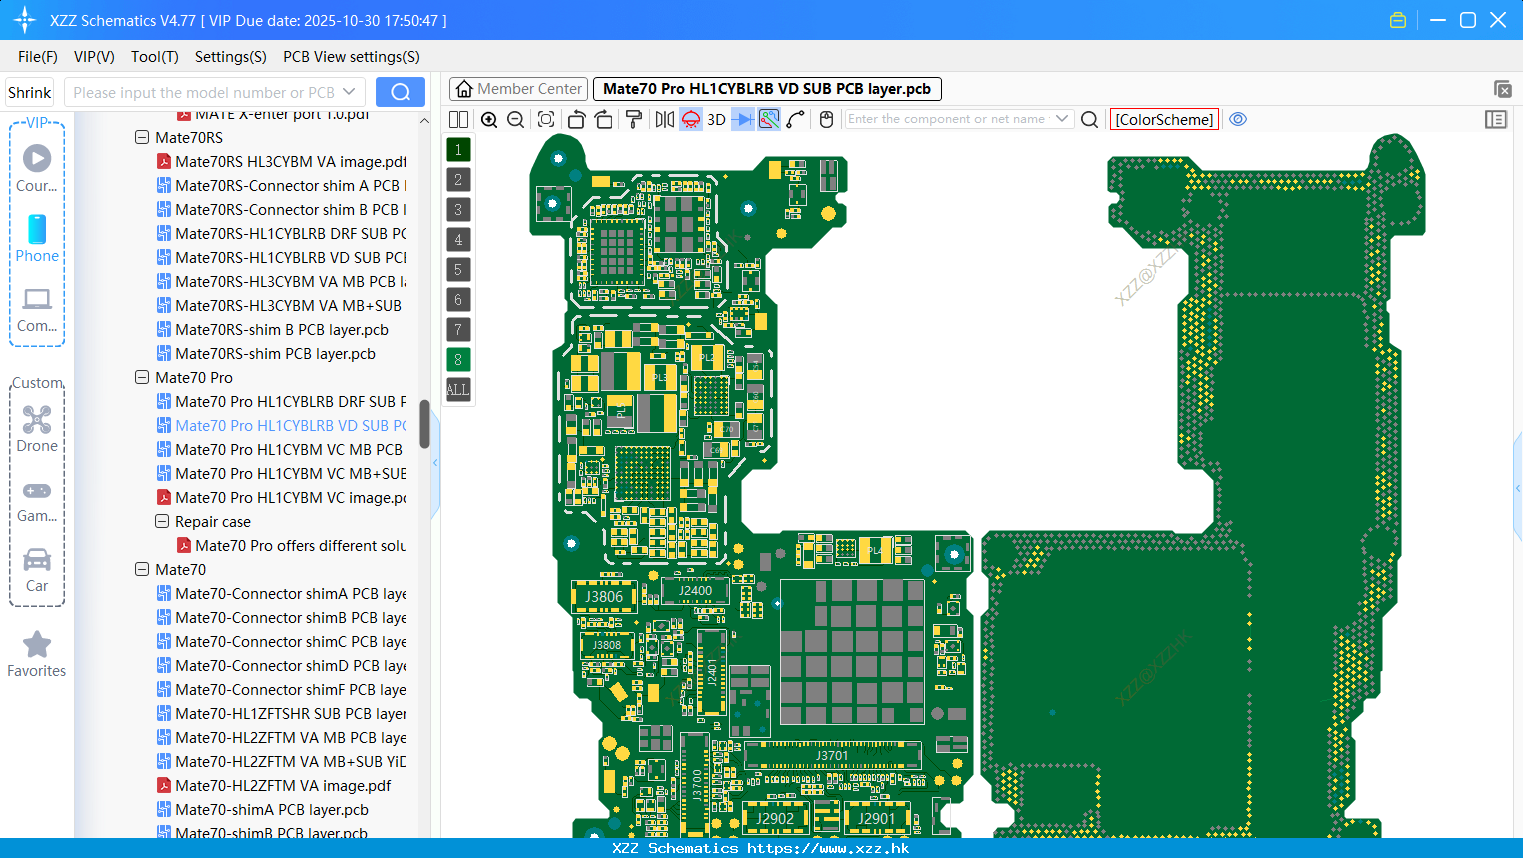Collapse the Repair case folder
The height and width of the screenshot is (858, 1523).
click(x=162, y=521)
